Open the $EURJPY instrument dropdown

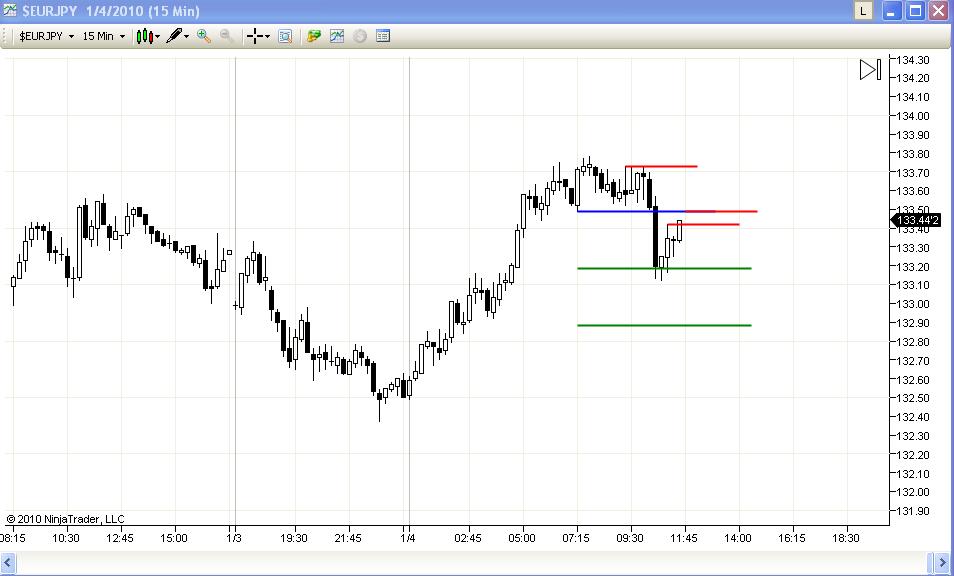(46, 36)
